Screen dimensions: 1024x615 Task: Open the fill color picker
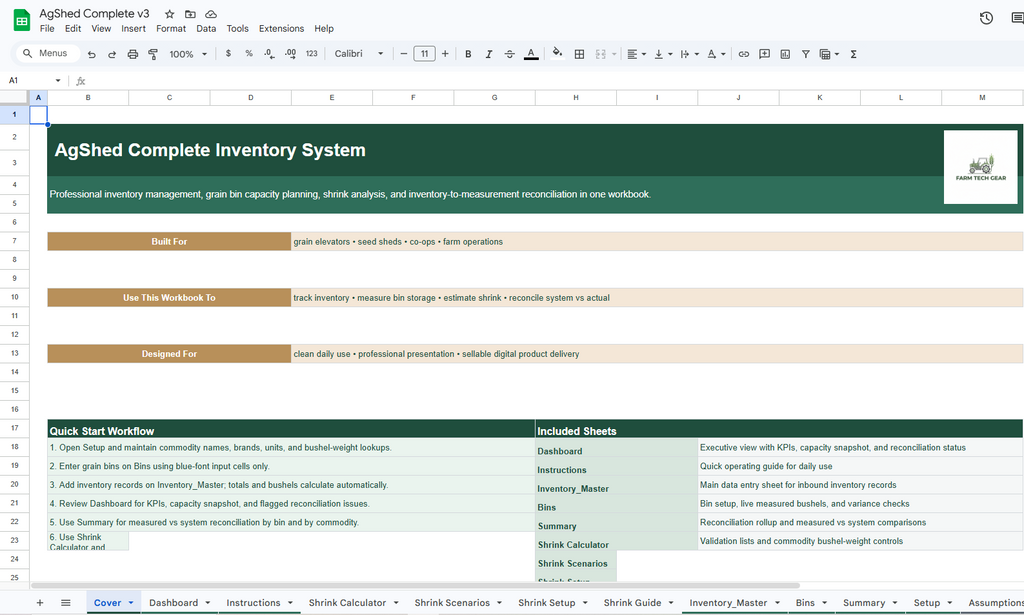point(556,54)
